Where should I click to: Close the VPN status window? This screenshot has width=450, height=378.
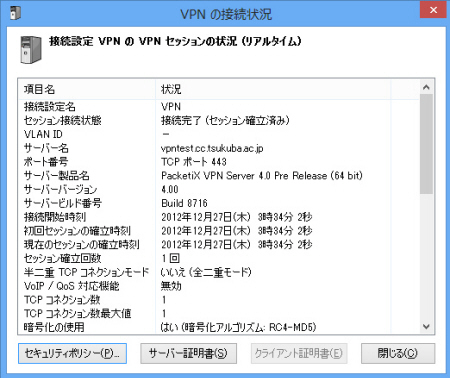coord(433,10)
